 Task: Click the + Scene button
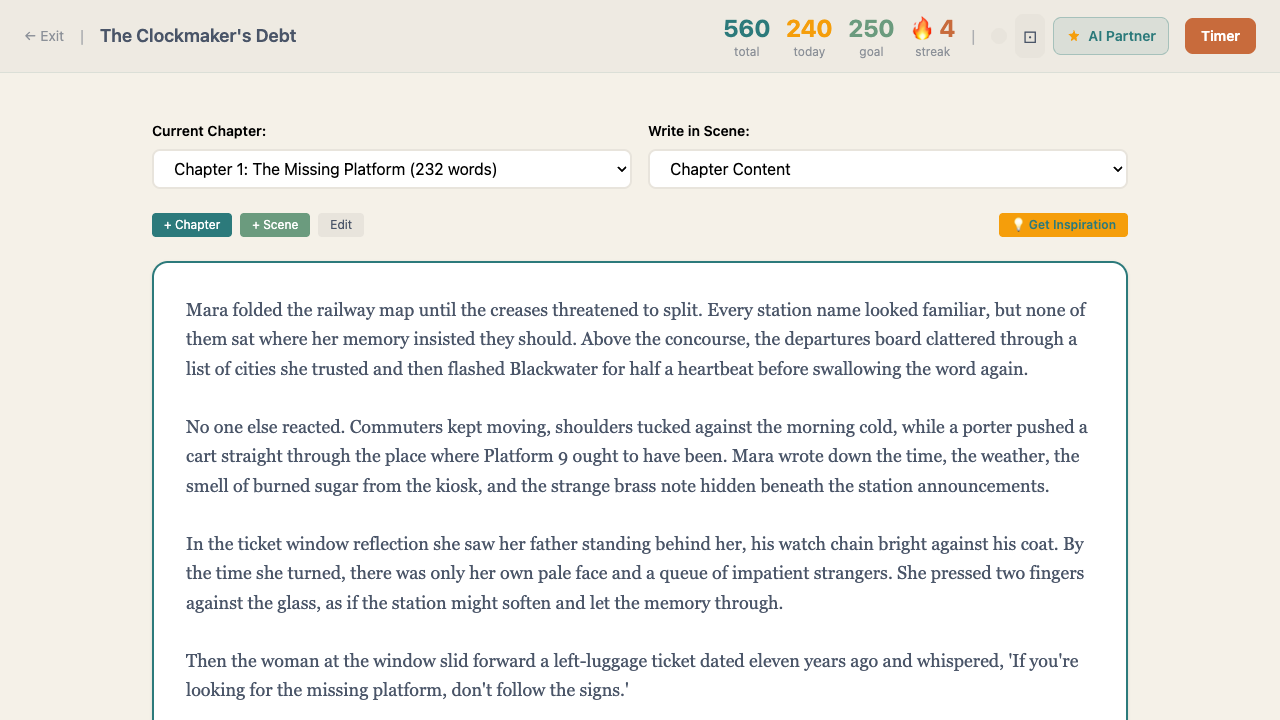274,224
